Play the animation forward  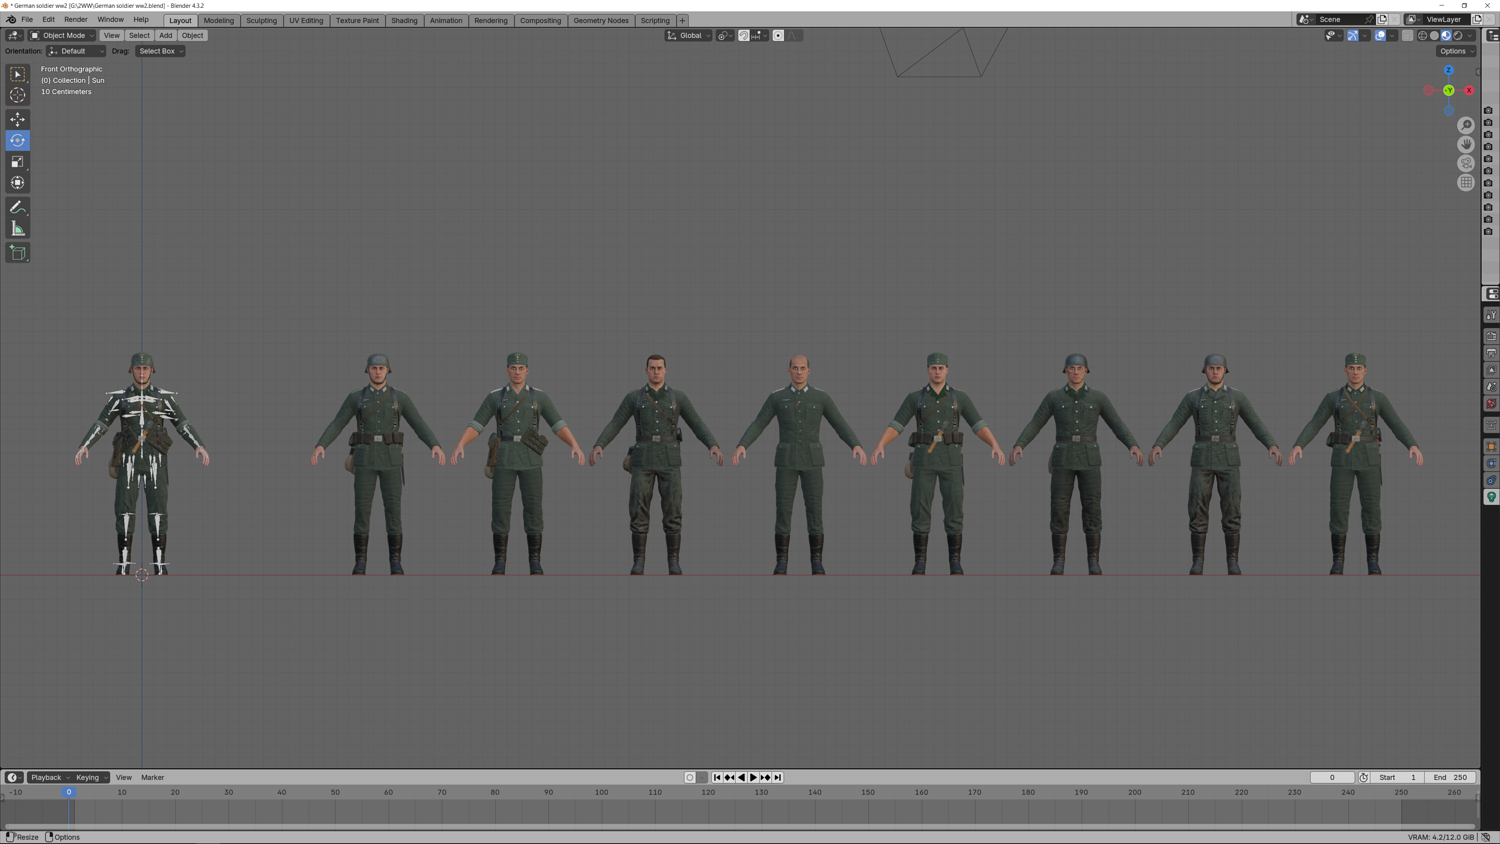[x=753, y=777]
